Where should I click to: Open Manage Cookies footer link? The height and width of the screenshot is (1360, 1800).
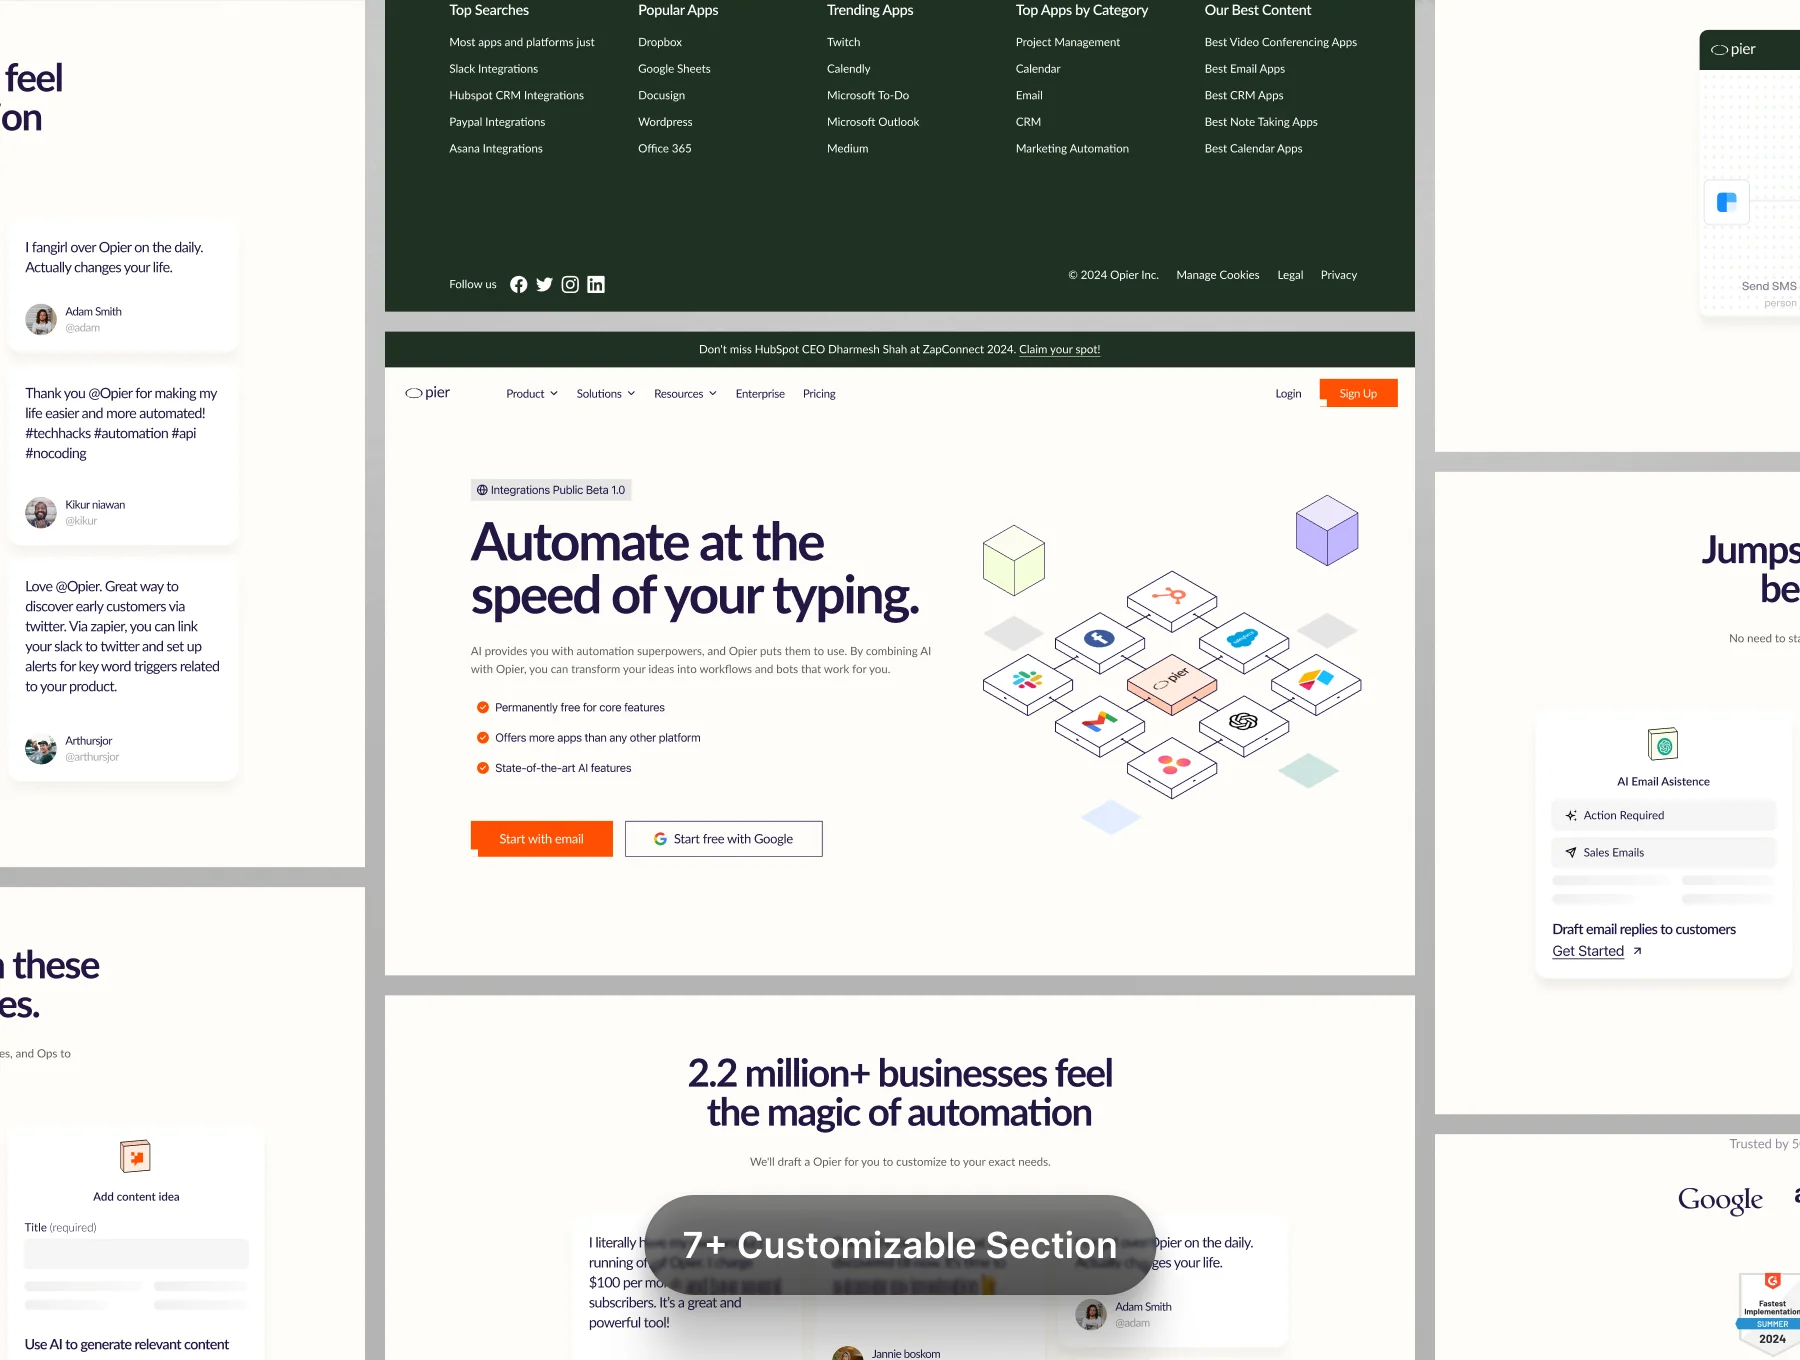pyautogui.click(x=1217, y=275)
